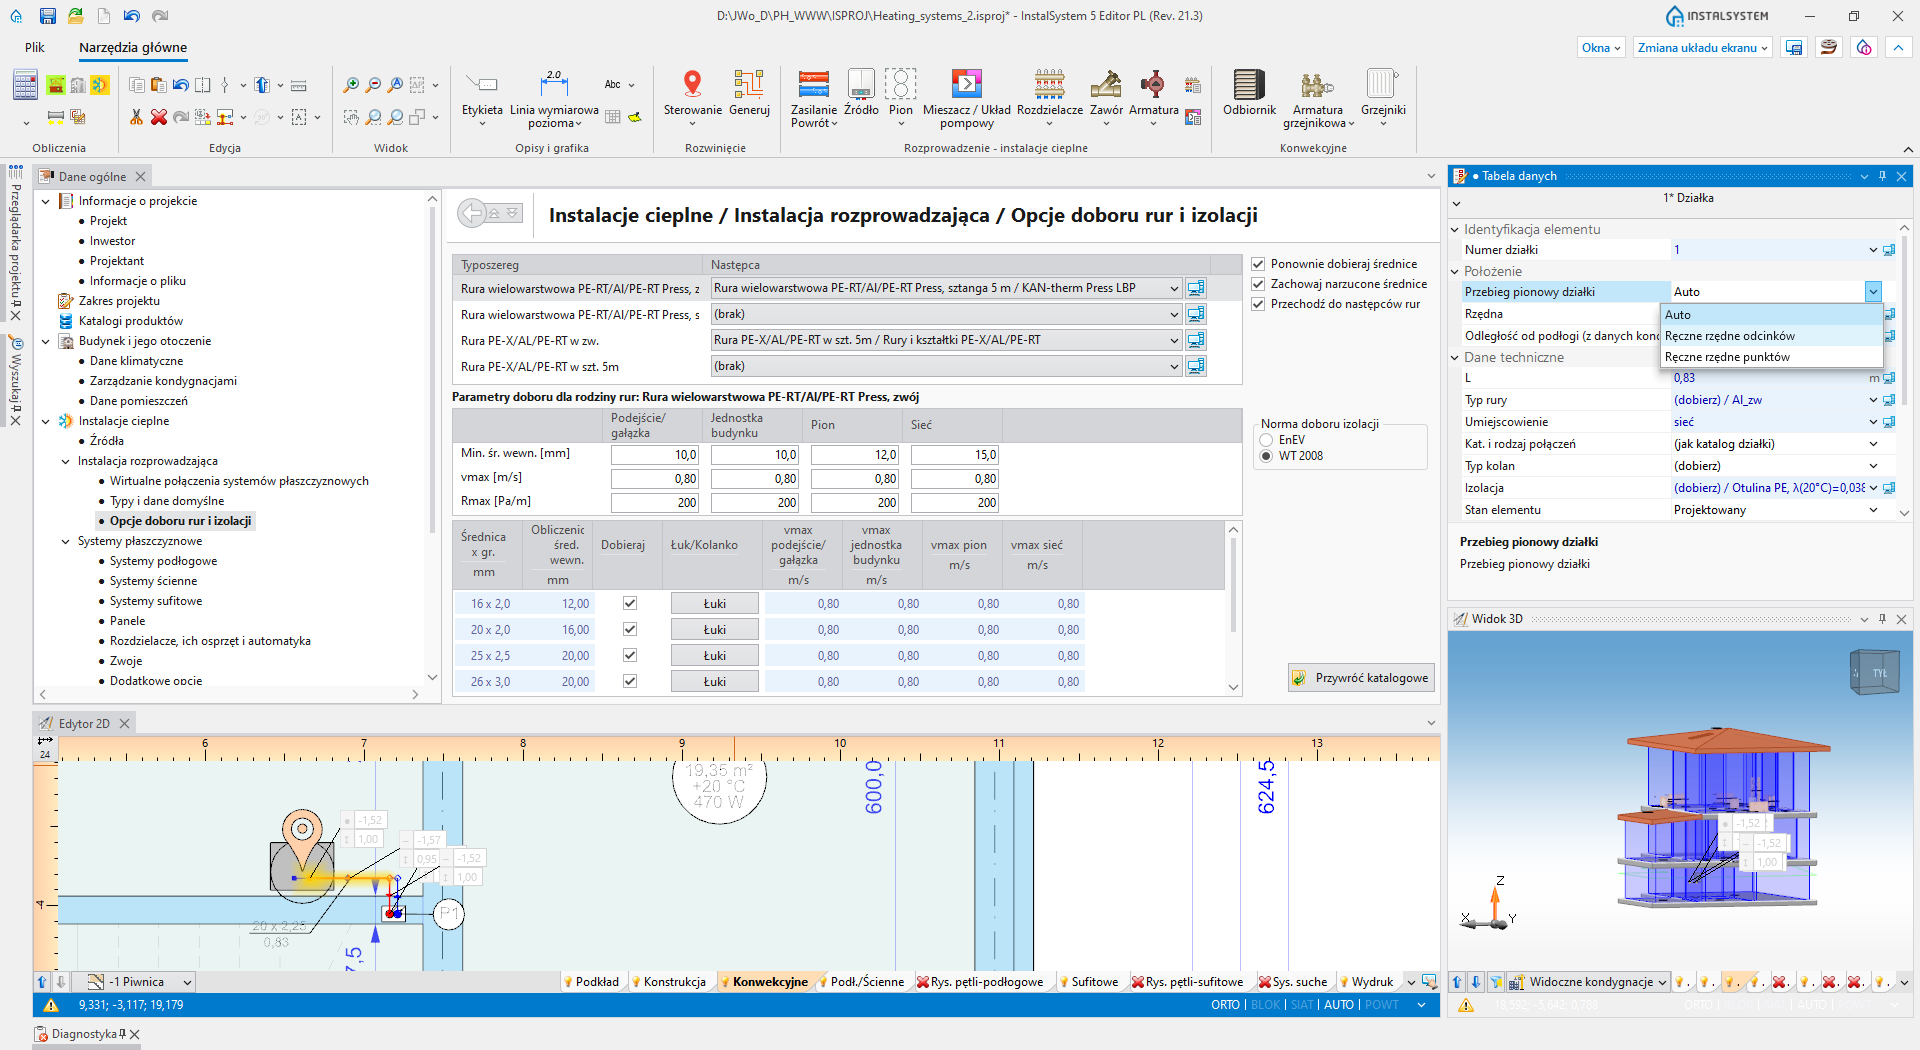This screenshot has height=1050, width=1920.
Task: Toggle Ponownie dobieraj średnice checkbox
Action: [1259, 264]
